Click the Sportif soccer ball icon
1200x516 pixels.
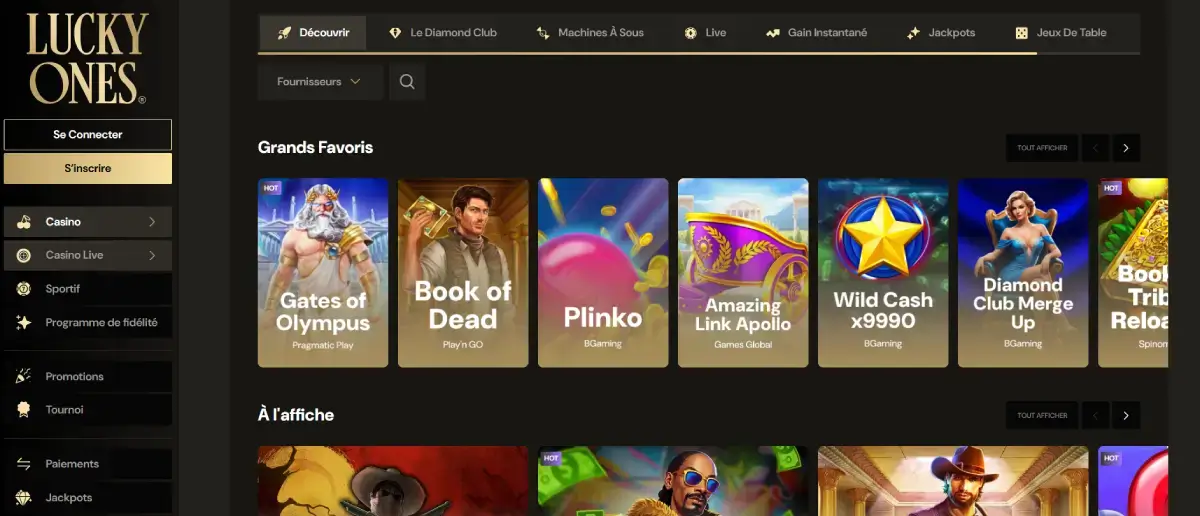[x=24, y=289]
